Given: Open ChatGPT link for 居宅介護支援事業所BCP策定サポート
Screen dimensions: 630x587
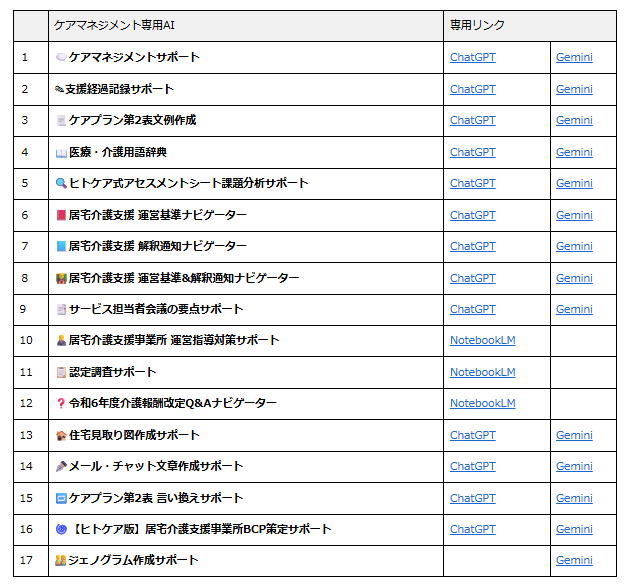Looking at the screenshot, I should point(472,530).
